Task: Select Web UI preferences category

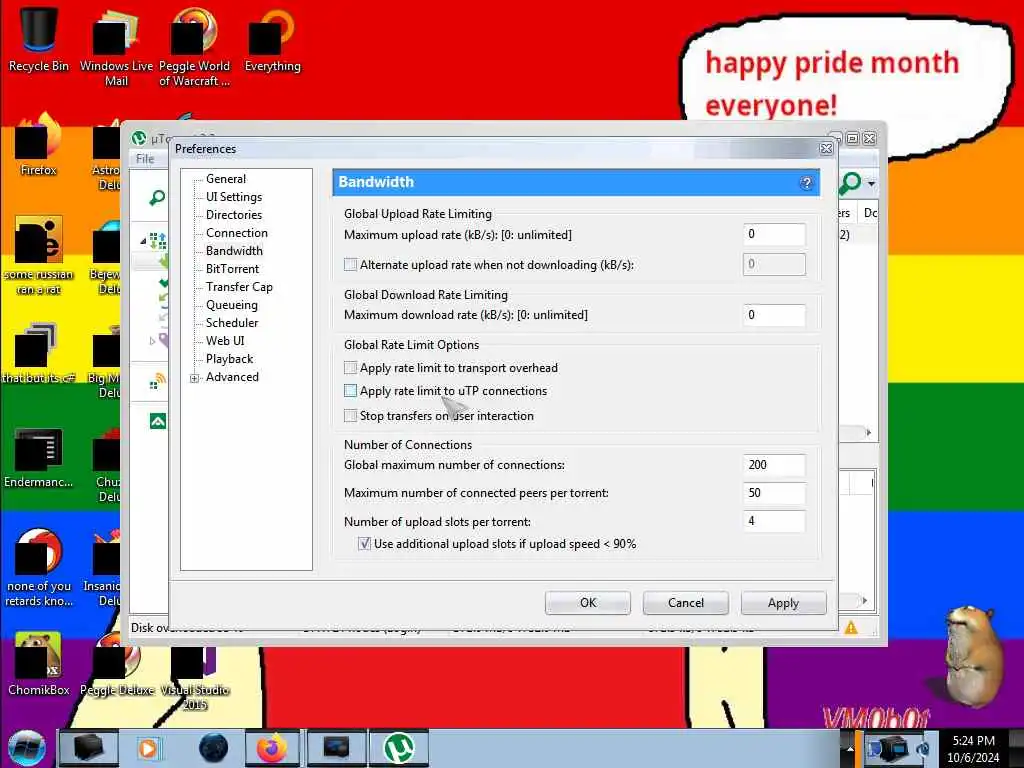Action: click(x=225, y=341)
